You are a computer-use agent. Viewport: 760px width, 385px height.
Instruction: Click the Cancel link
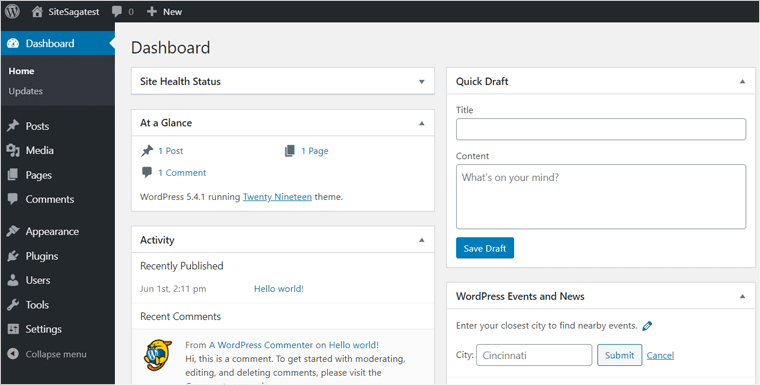[660, 355]
